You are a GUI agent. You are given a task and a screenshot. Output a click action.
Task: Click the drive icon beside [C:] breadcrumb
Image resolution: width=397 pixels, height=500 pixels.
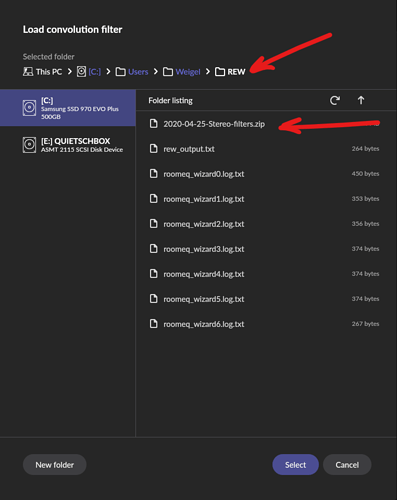[x=81, y=71]
